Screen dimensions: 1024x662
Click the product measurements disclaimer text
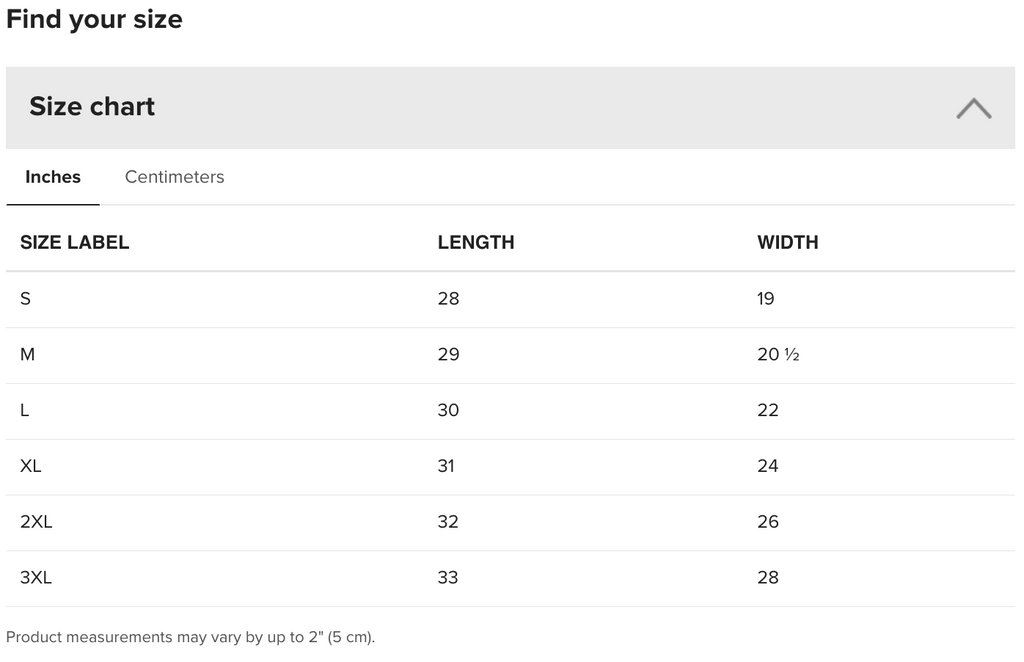191,637
